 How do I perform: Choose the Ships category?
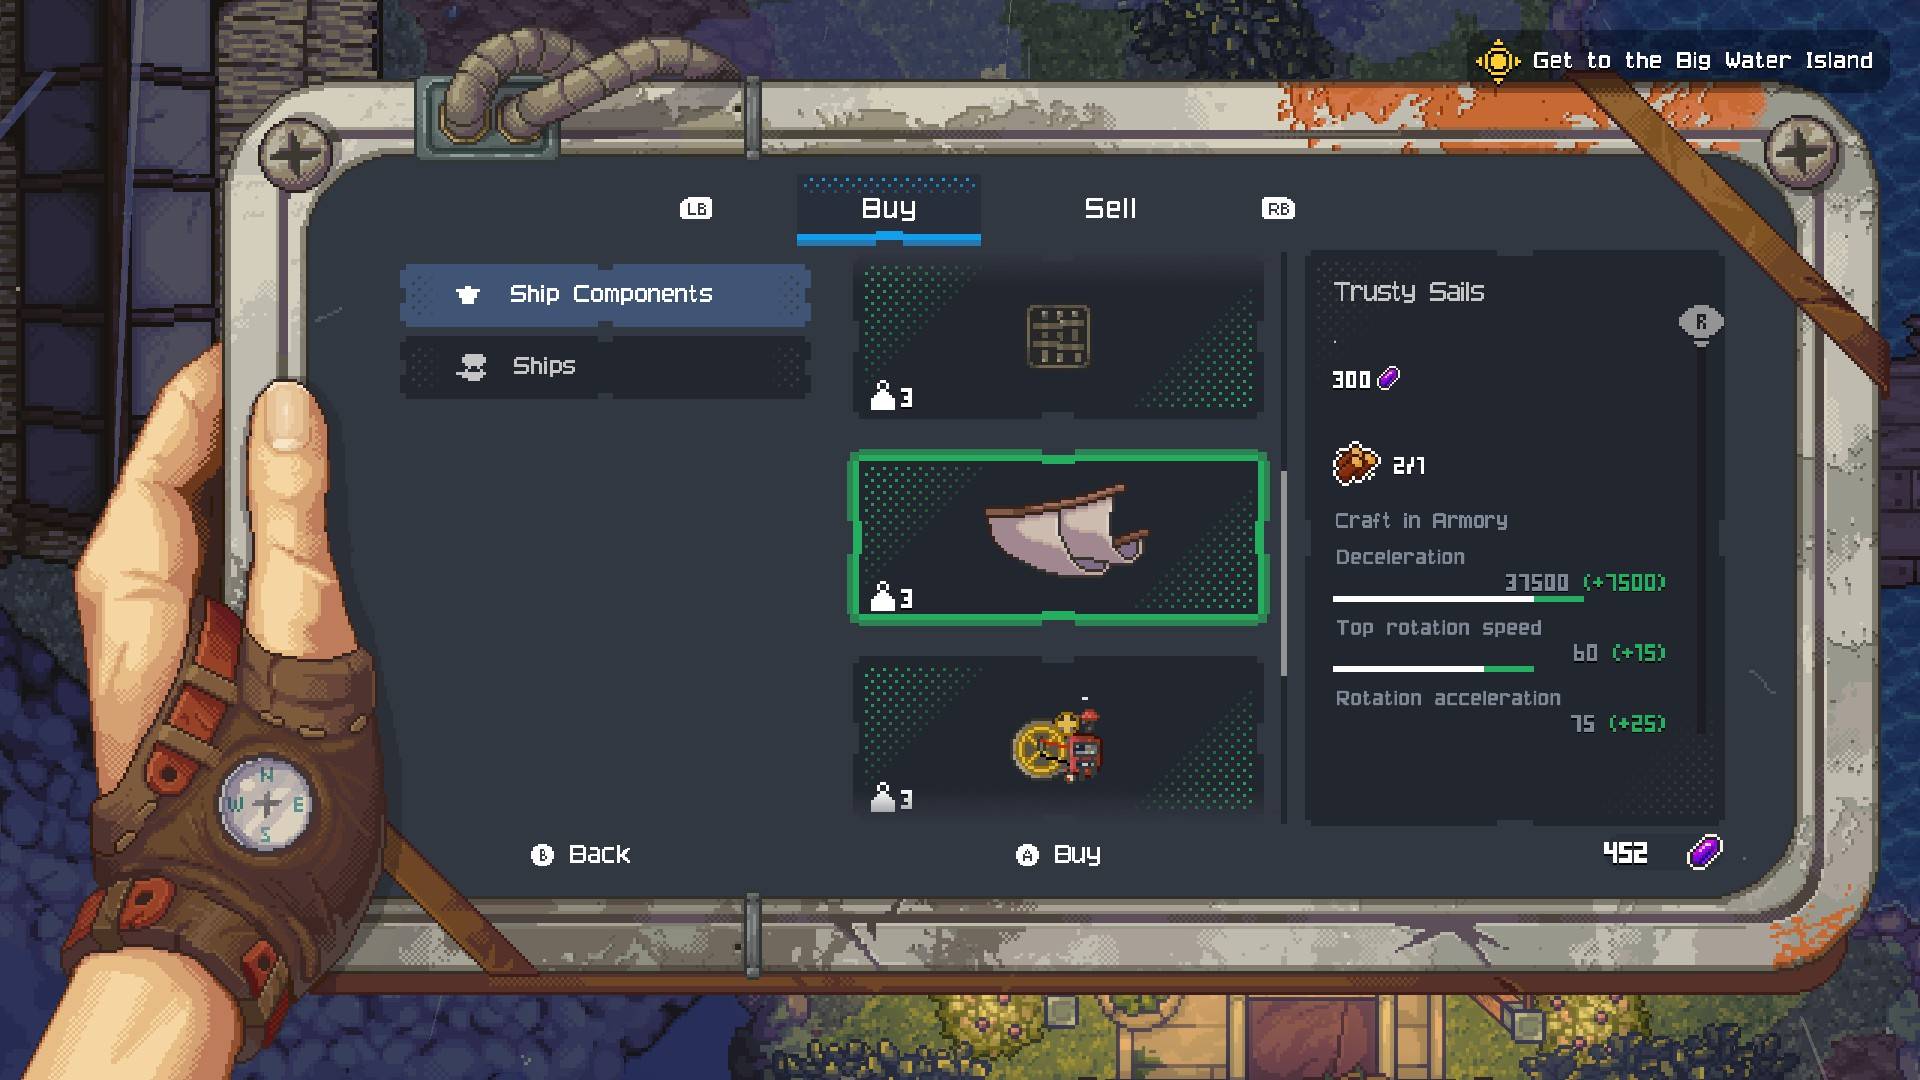pos(605,366)
